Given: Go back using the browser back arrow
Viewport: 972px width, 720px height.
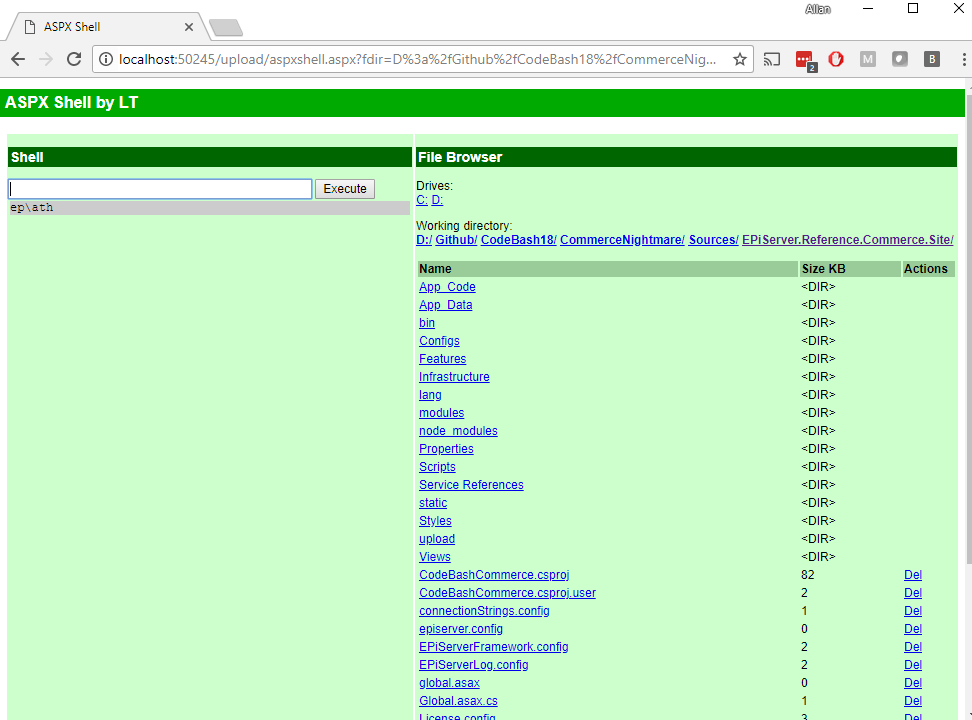Looking at the screenshot, I should [18, 59].
